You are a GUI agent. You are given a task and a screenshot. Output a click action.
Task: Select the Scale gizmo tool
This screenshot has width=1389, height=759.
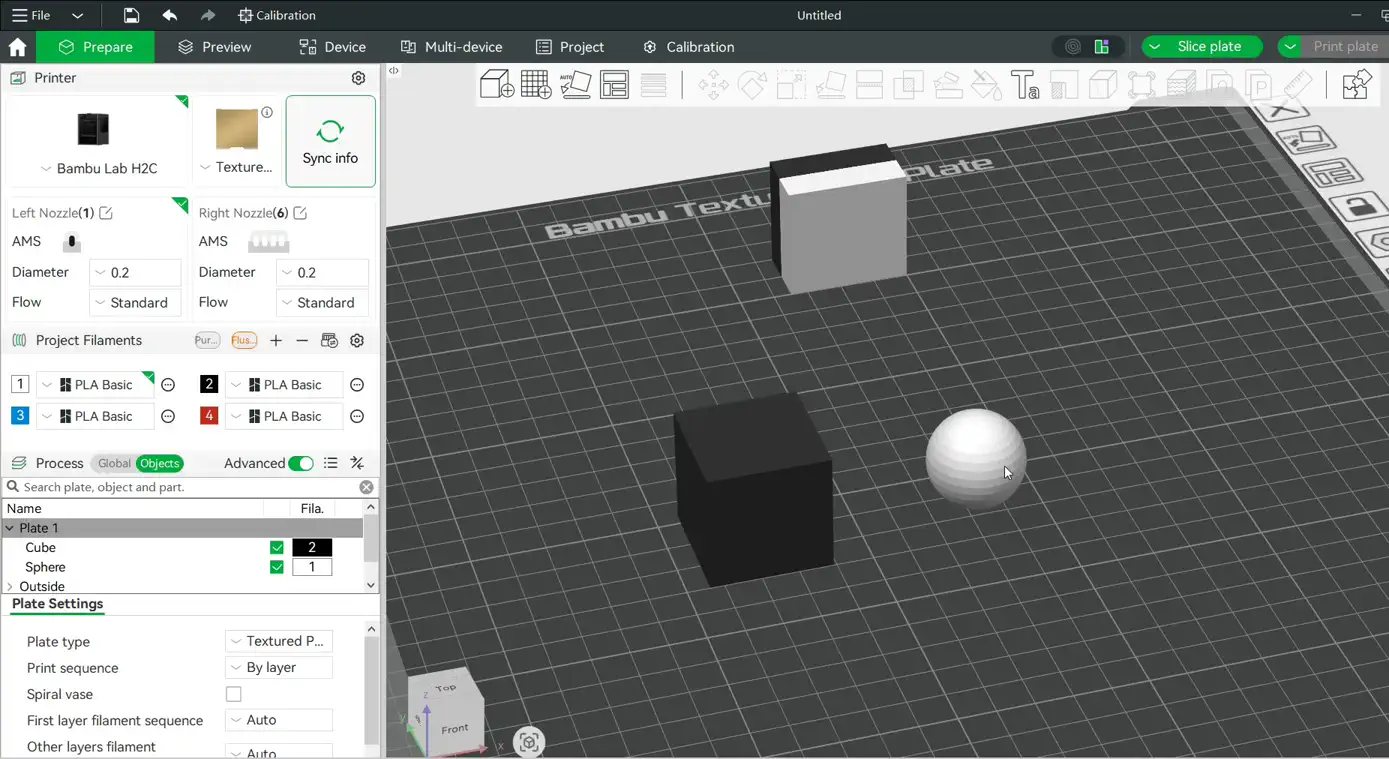[791, 85]
